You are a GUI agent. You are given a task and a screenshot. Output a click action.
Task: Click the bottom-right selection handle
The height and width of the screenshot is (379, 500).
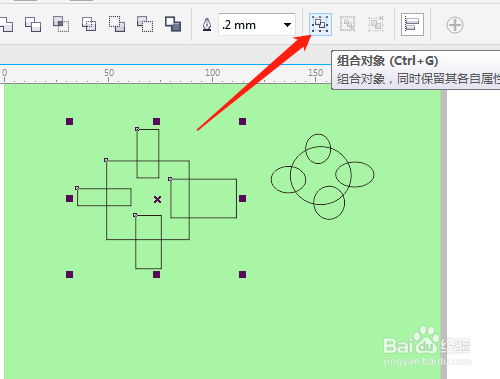pyautogui.click(x=242, y=274)
